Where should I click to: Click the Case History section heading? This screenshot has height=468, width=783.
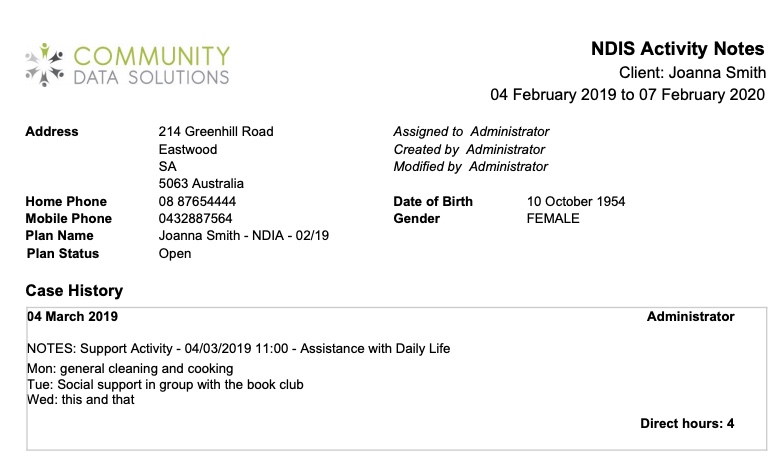tap(74, 290)
